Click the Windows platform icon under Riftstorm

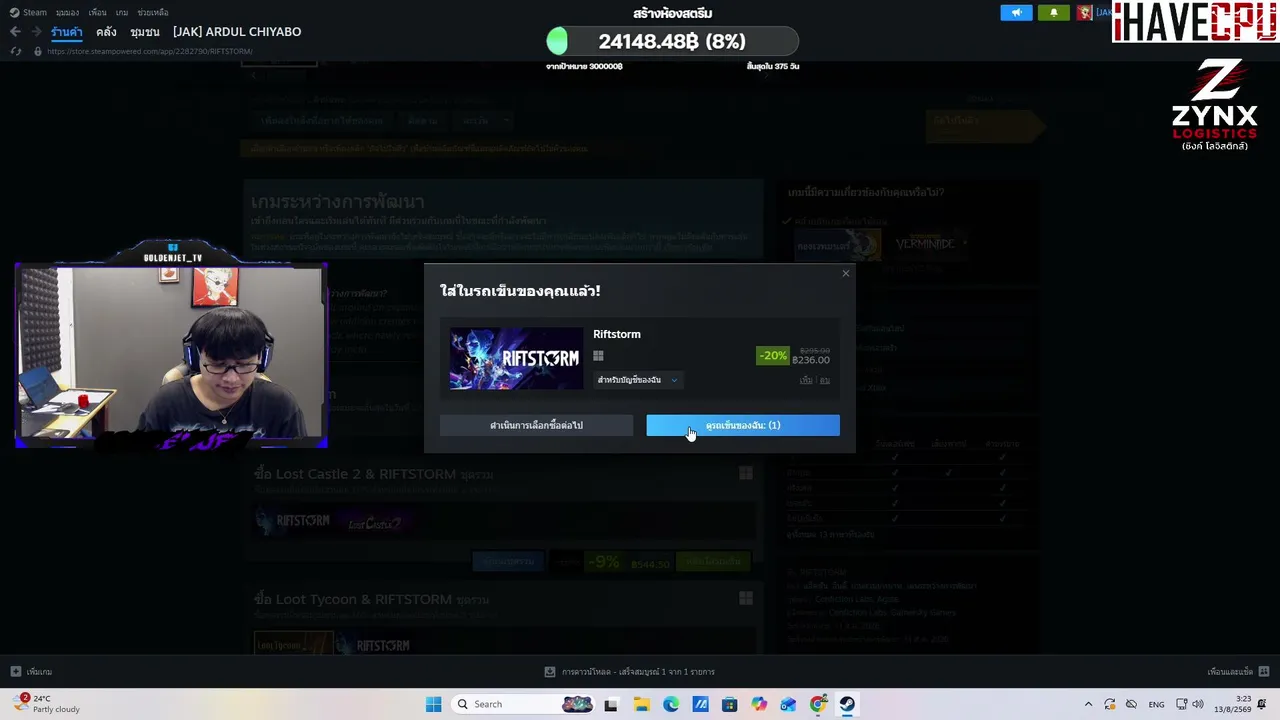tap(598, 356)
